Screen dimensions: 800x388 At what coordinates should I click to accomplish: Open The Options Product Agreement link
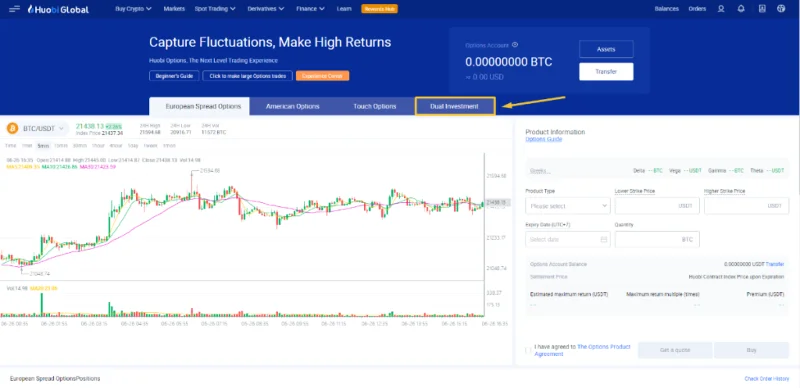(x=582, y=350)
